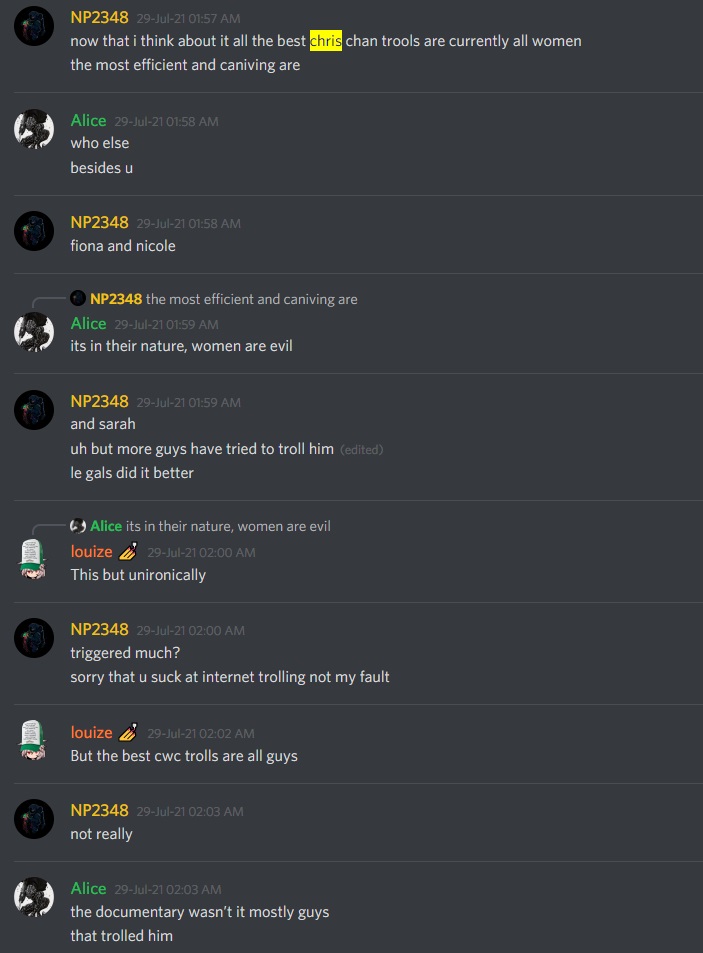Click louize's avatar beside 'But the best cwc trolls'
The image size is (703, 953).
click(34, 740)
